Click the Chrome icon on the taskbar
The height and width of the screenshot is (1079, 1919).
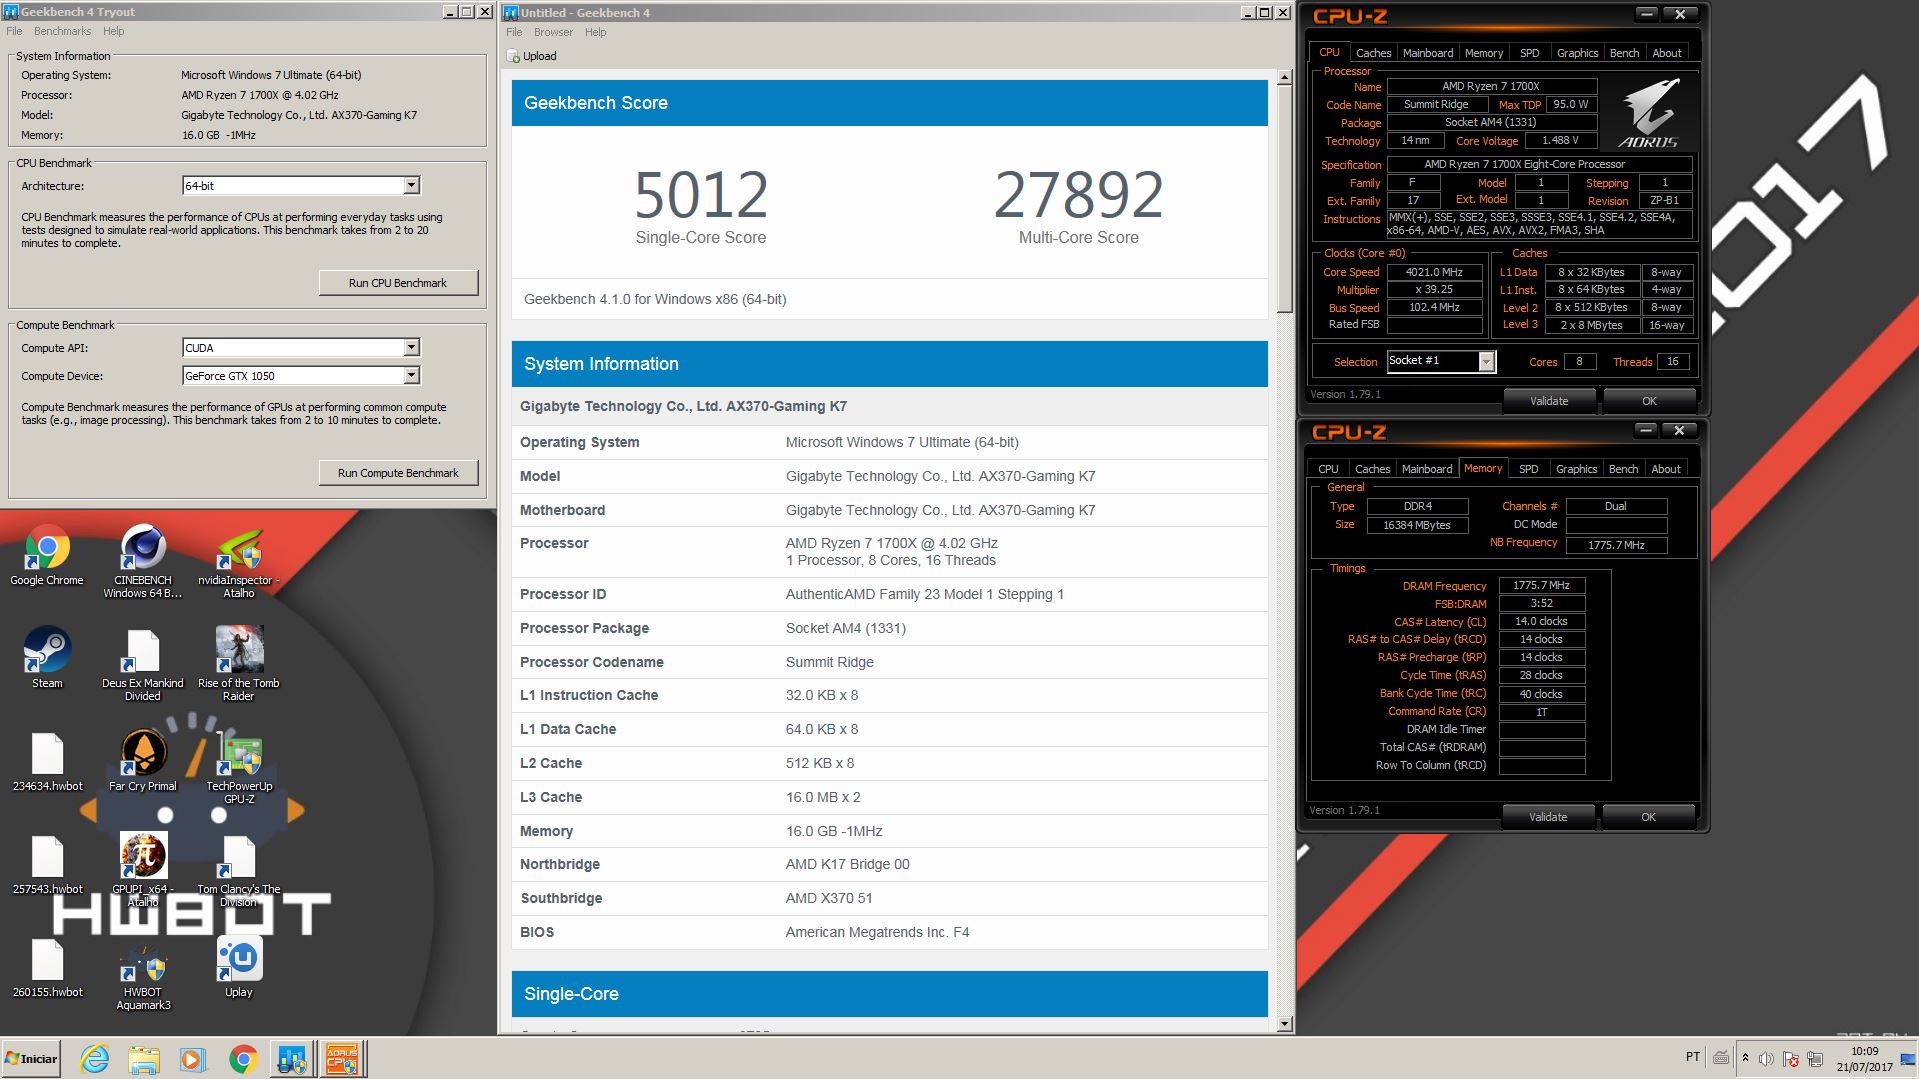pyautogui.click(x=243, y=1059)
